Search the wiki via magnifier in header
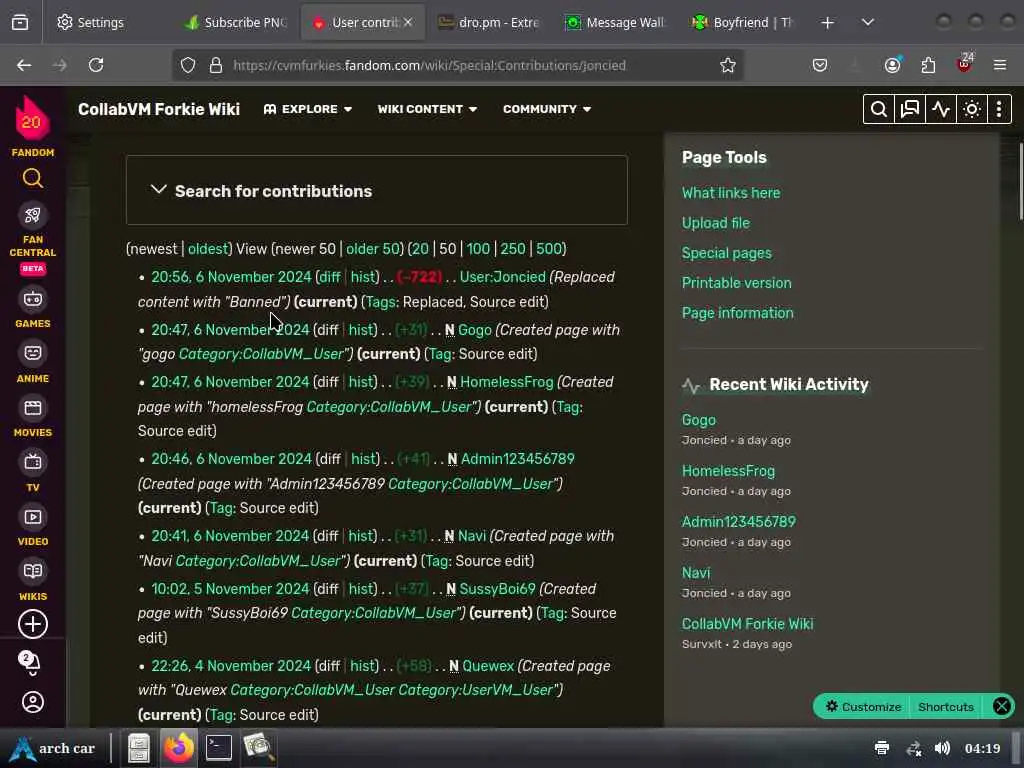Viewport: 1024px width, 768px height. tap(878, 109)
